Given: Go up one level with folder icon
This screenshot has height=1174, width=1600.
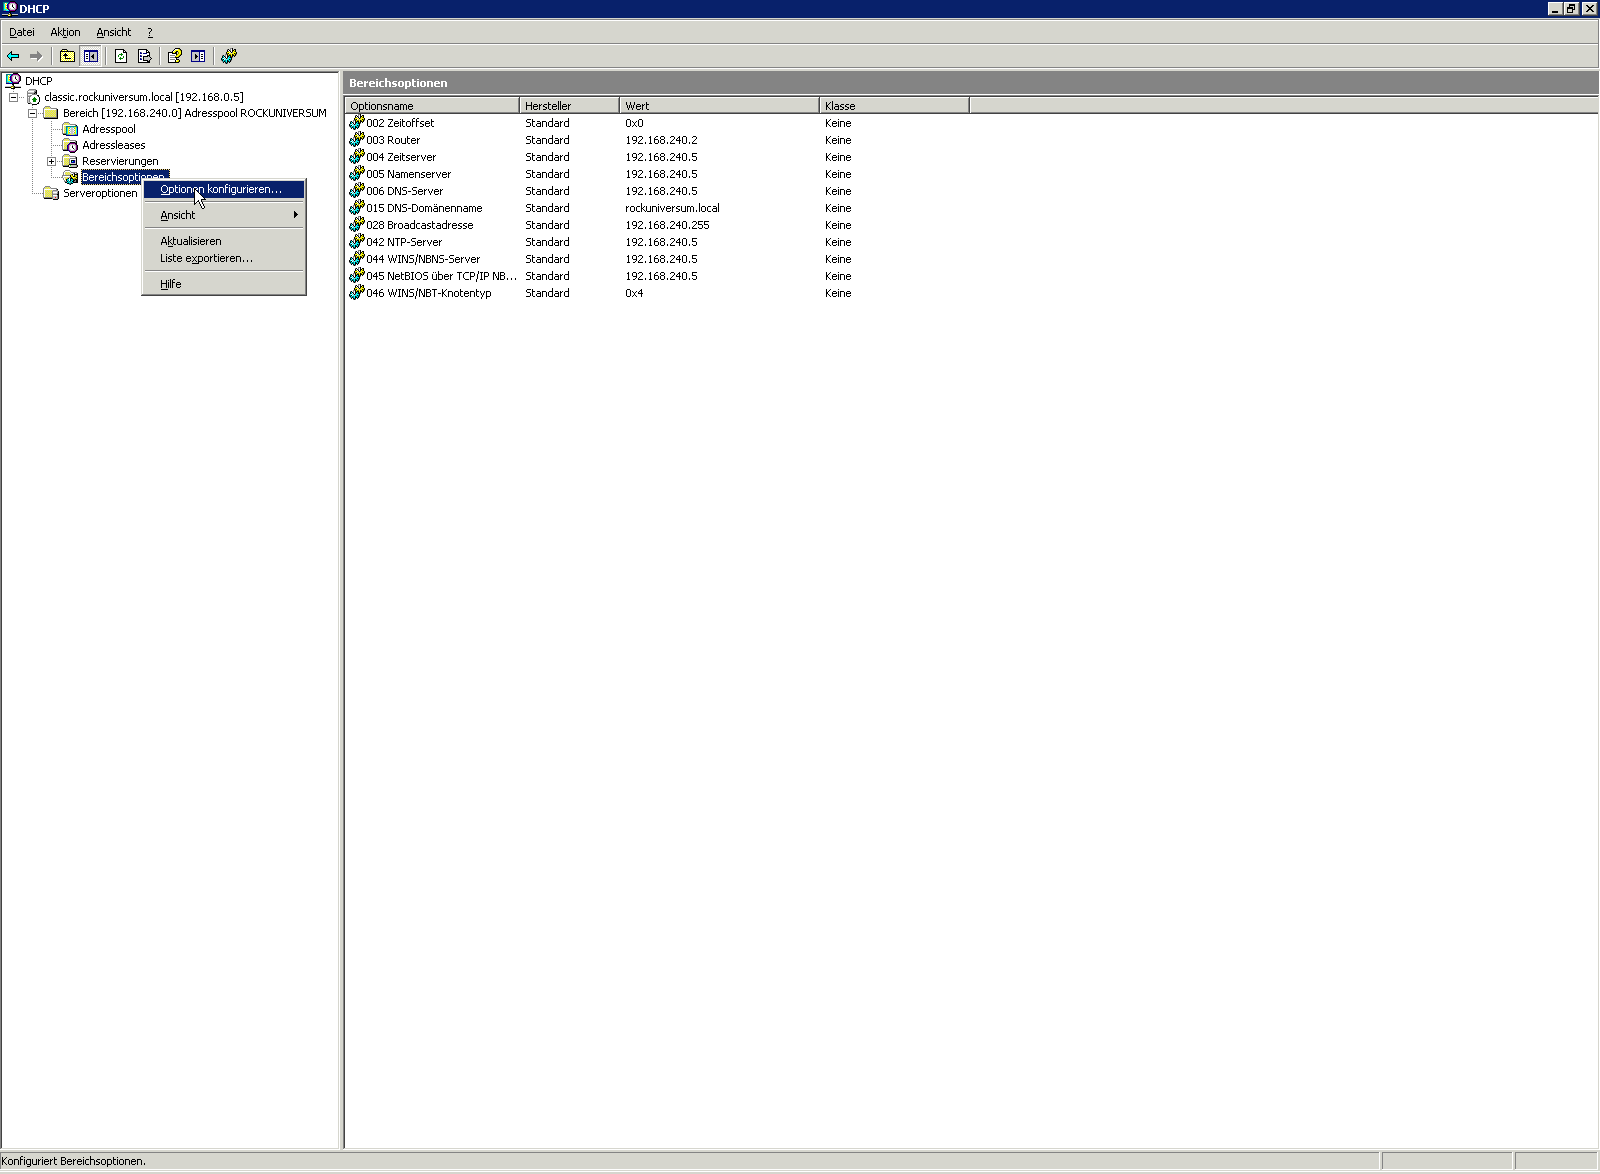Looking at the screenshot, I should (x=67, y=56).
